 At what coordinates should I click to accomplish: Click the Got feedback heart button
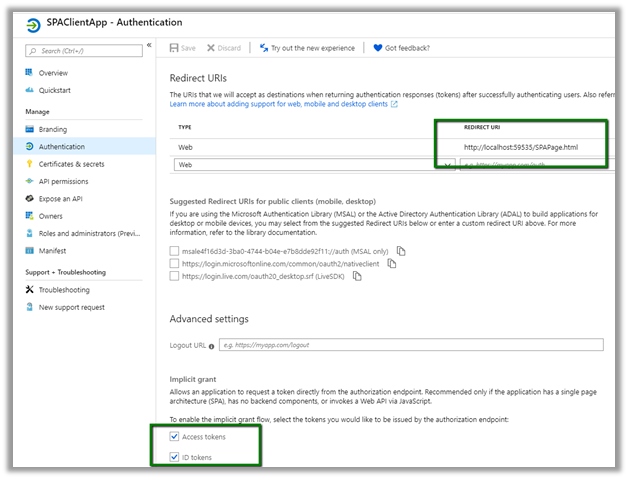(x=399, y=47)
